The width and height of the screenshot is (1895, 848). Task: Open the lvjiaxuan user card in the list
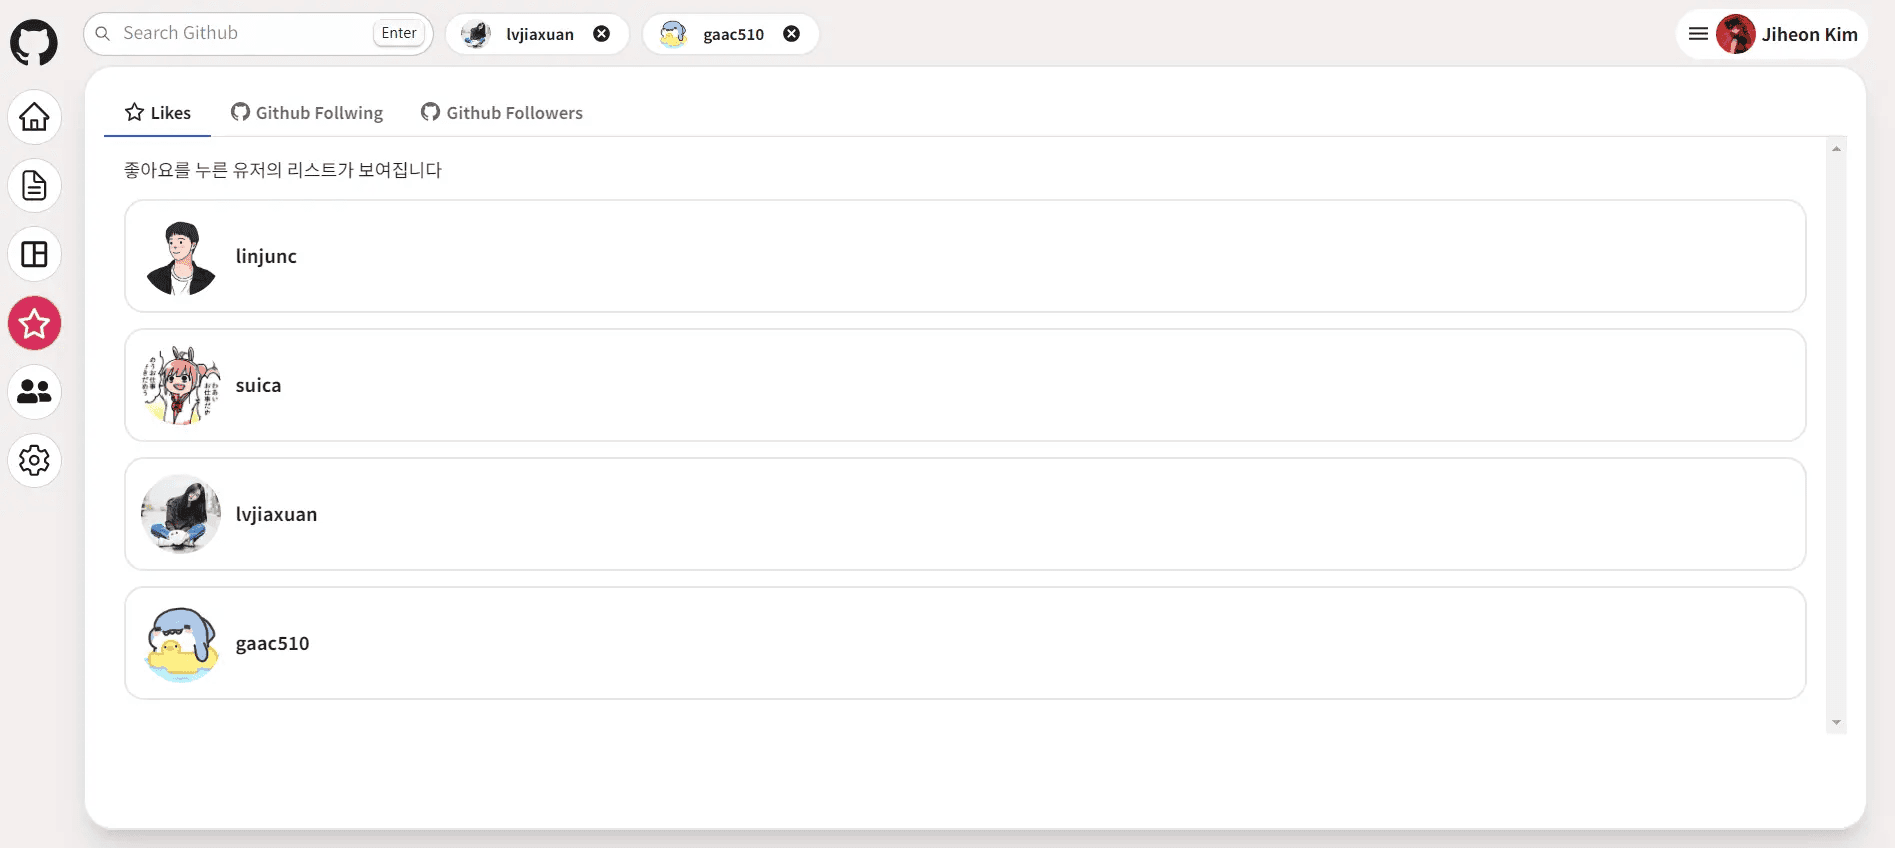(x=965, y=514)
